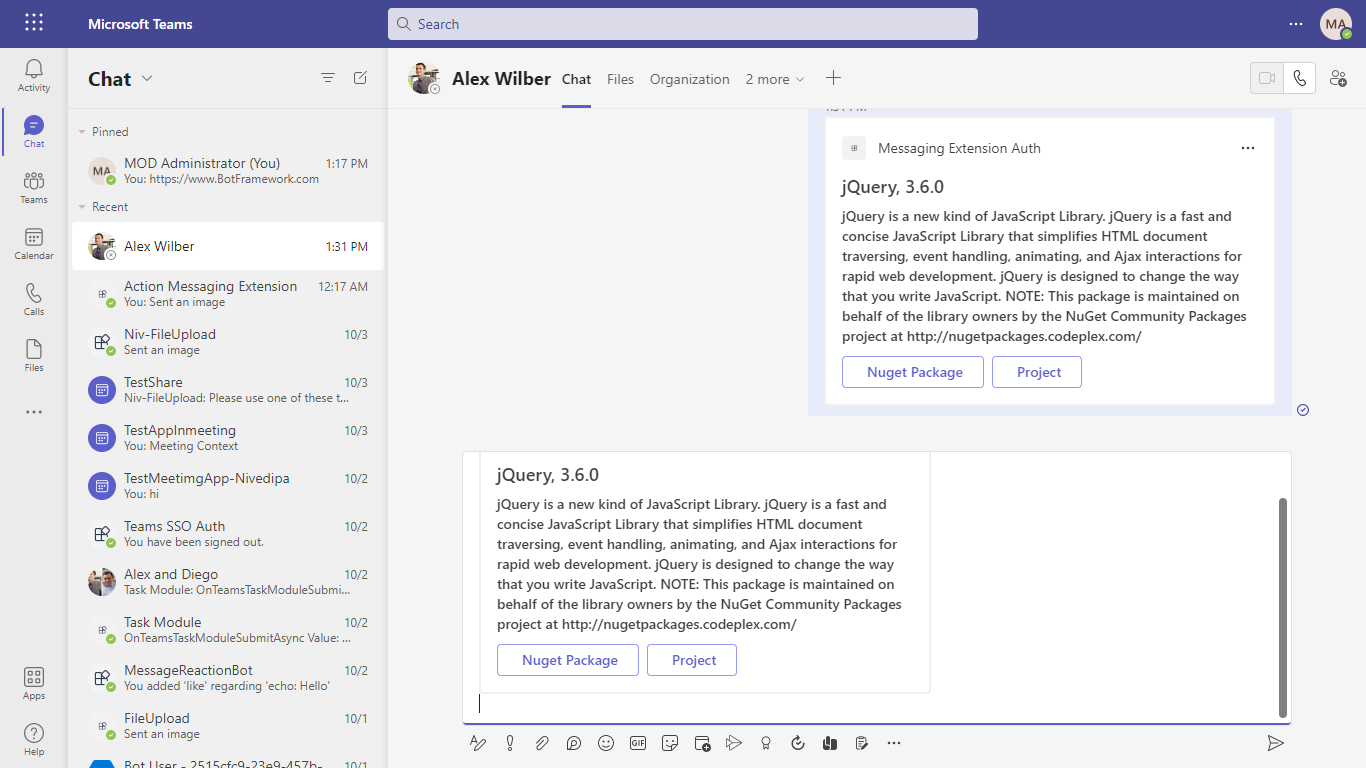Image resolution: width=1366 pixels, height=768 pixels.
Task: Open the MA profile avatar menu
Action: point(1336,24)
